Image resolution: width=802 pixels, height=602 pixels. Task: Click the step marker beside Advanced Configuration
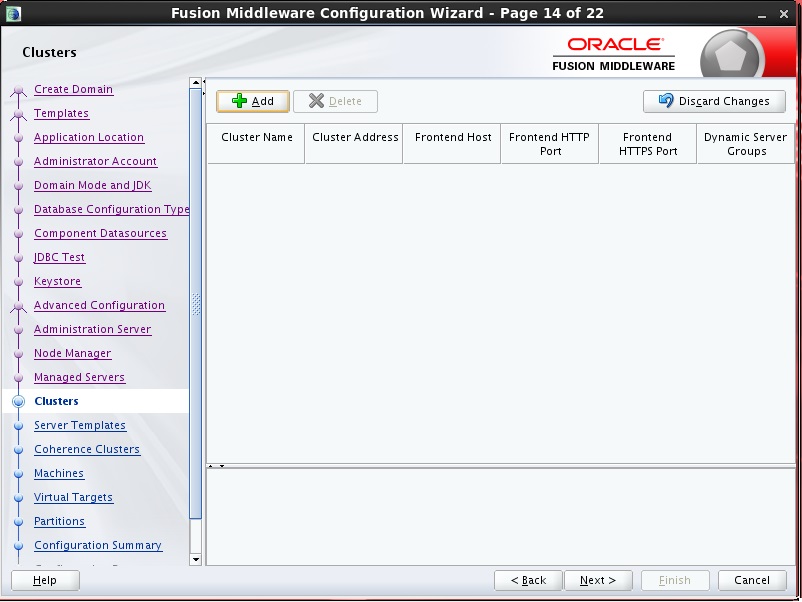[18, 306]
